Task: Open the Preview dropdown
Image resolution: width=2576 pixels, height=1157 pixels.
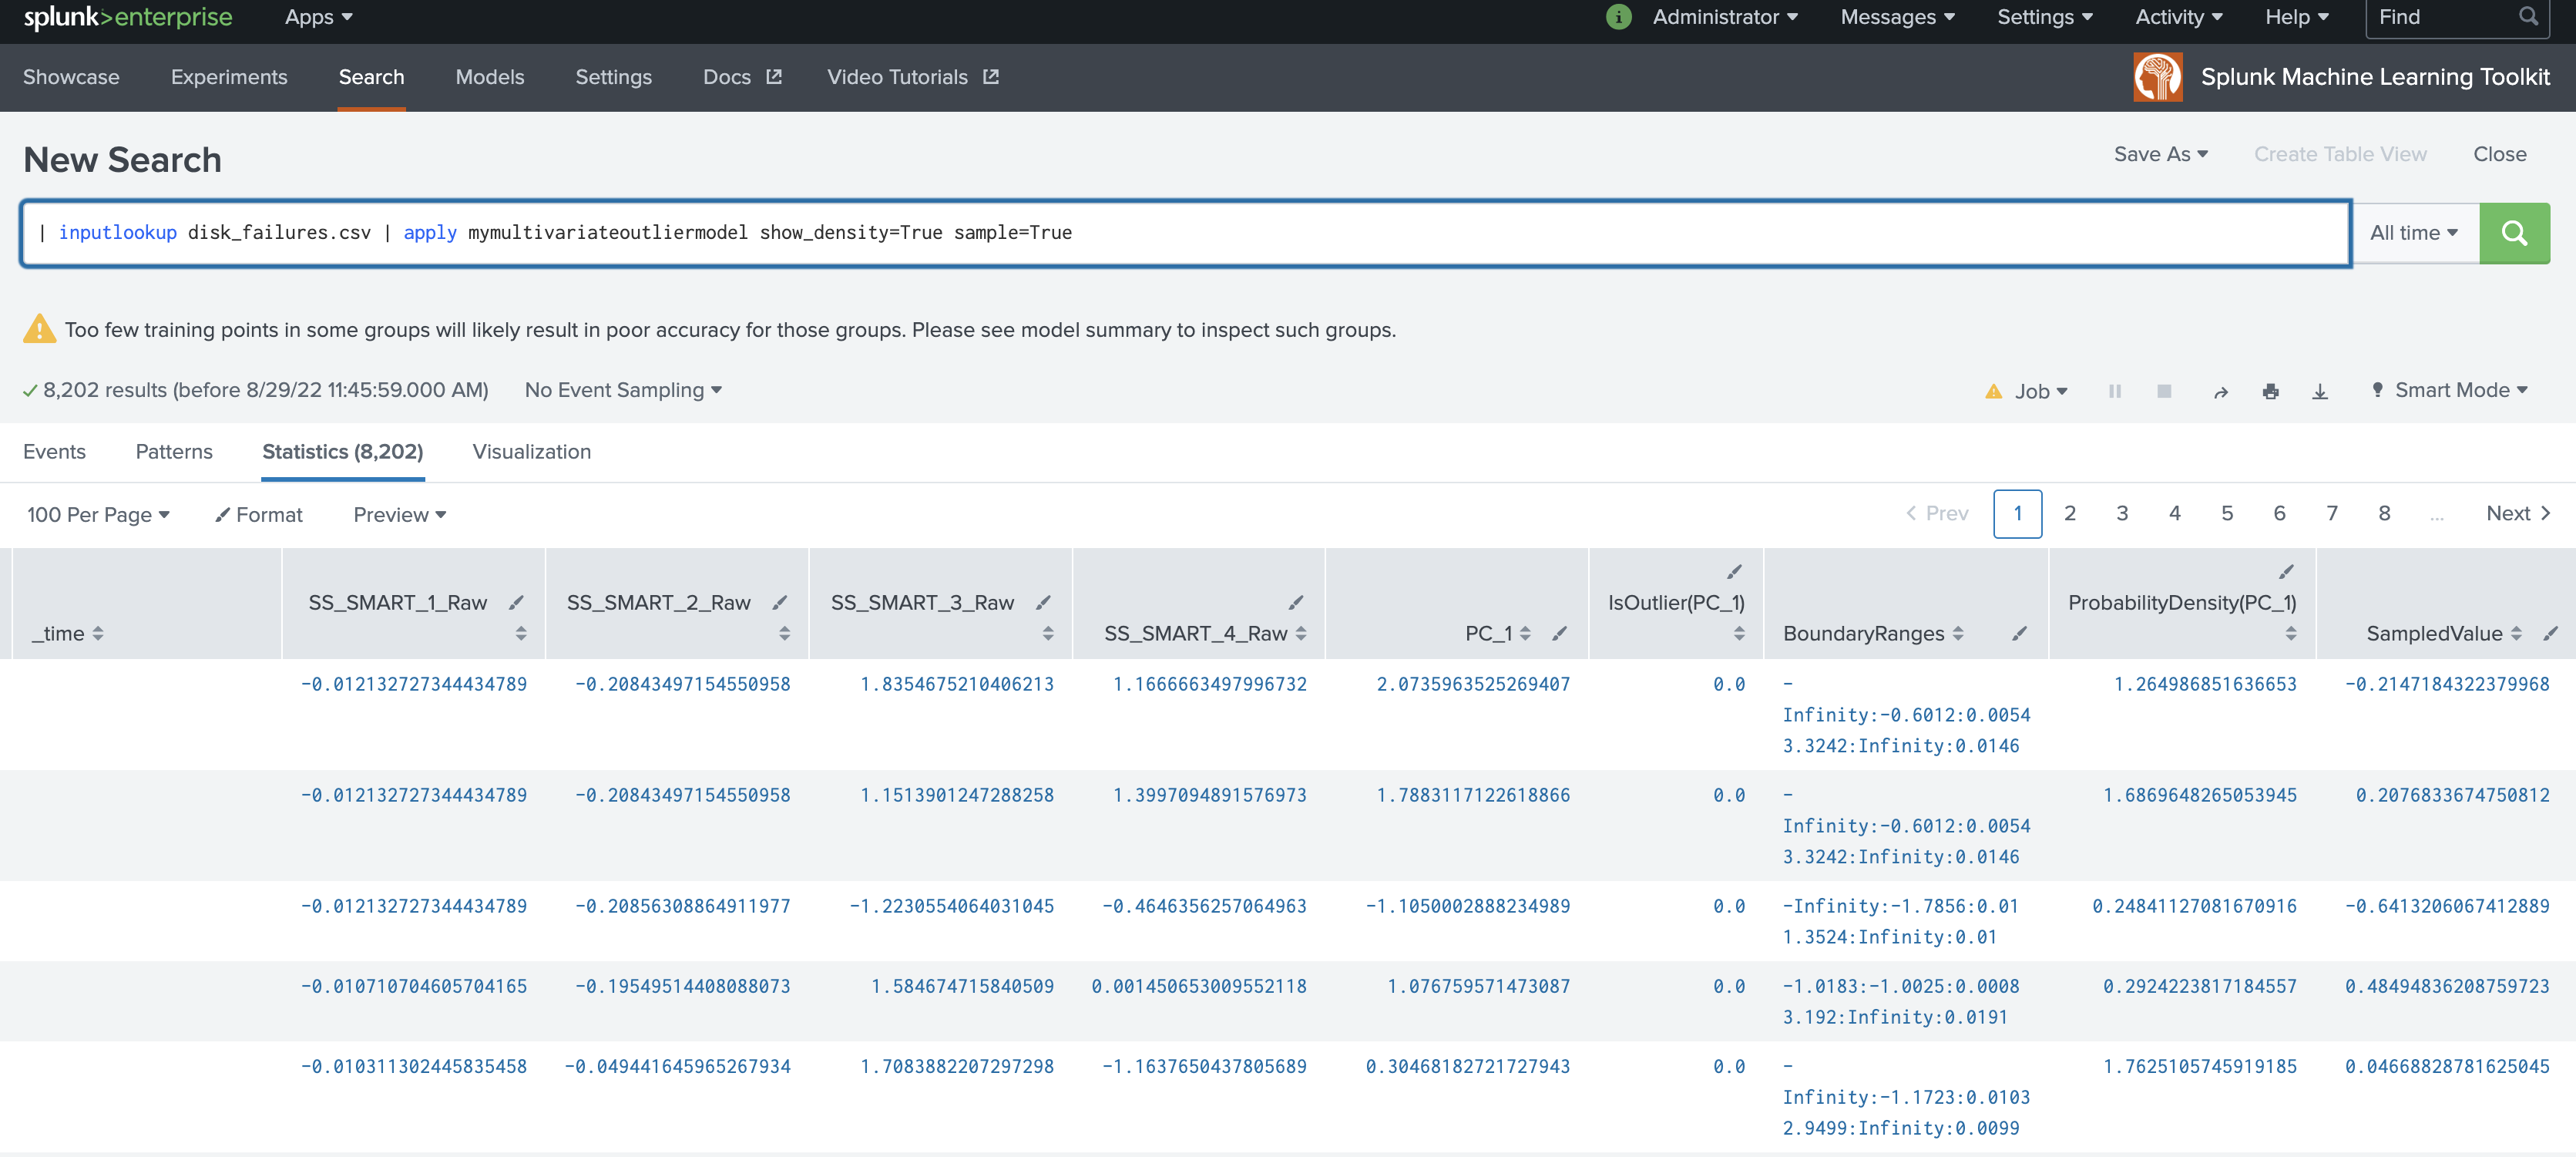Action: 399,514
